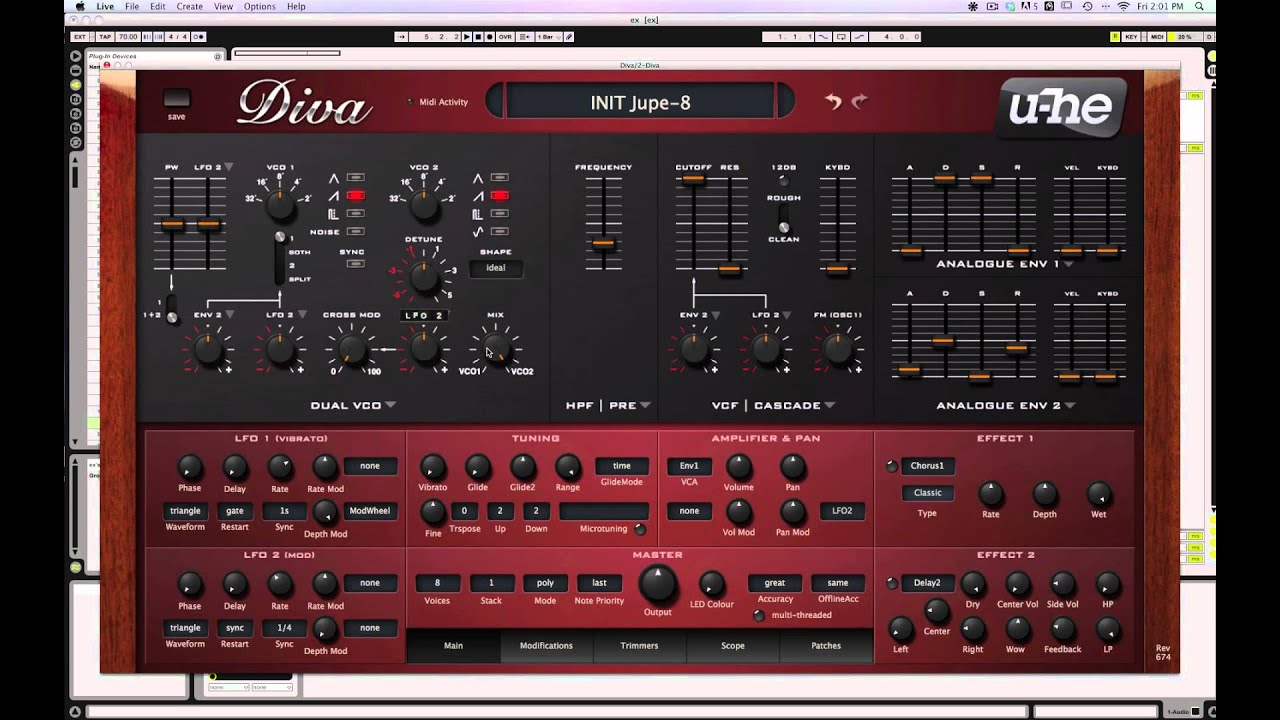
Task: Open the HPF | PRE module dropdown
Action: coord(645,405)
